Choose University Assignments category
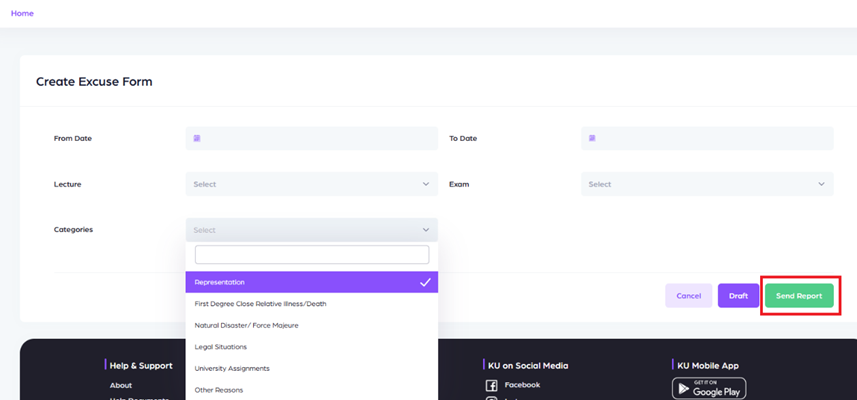The width and height of the screenshot is (857, 400). pyautogui.click(x=232, y=368)
